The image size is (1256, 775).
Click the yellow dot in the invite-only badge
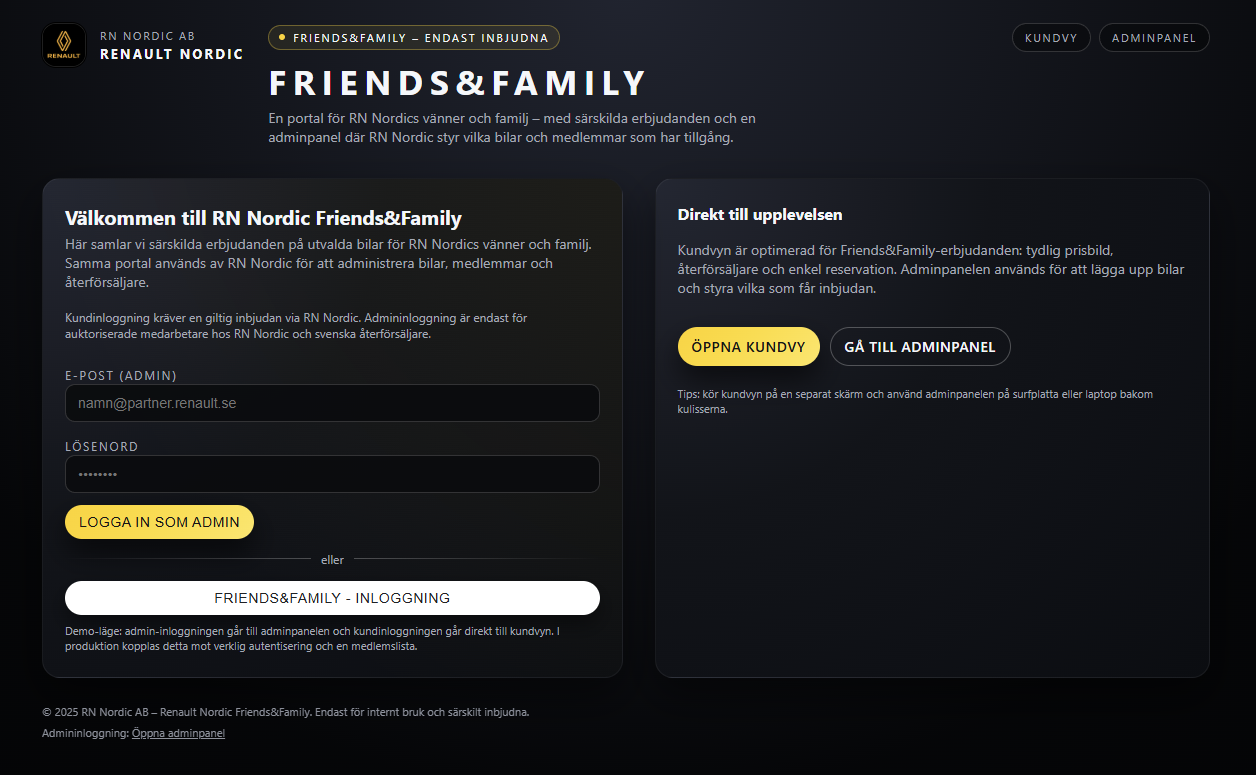(x=282, y=38)
